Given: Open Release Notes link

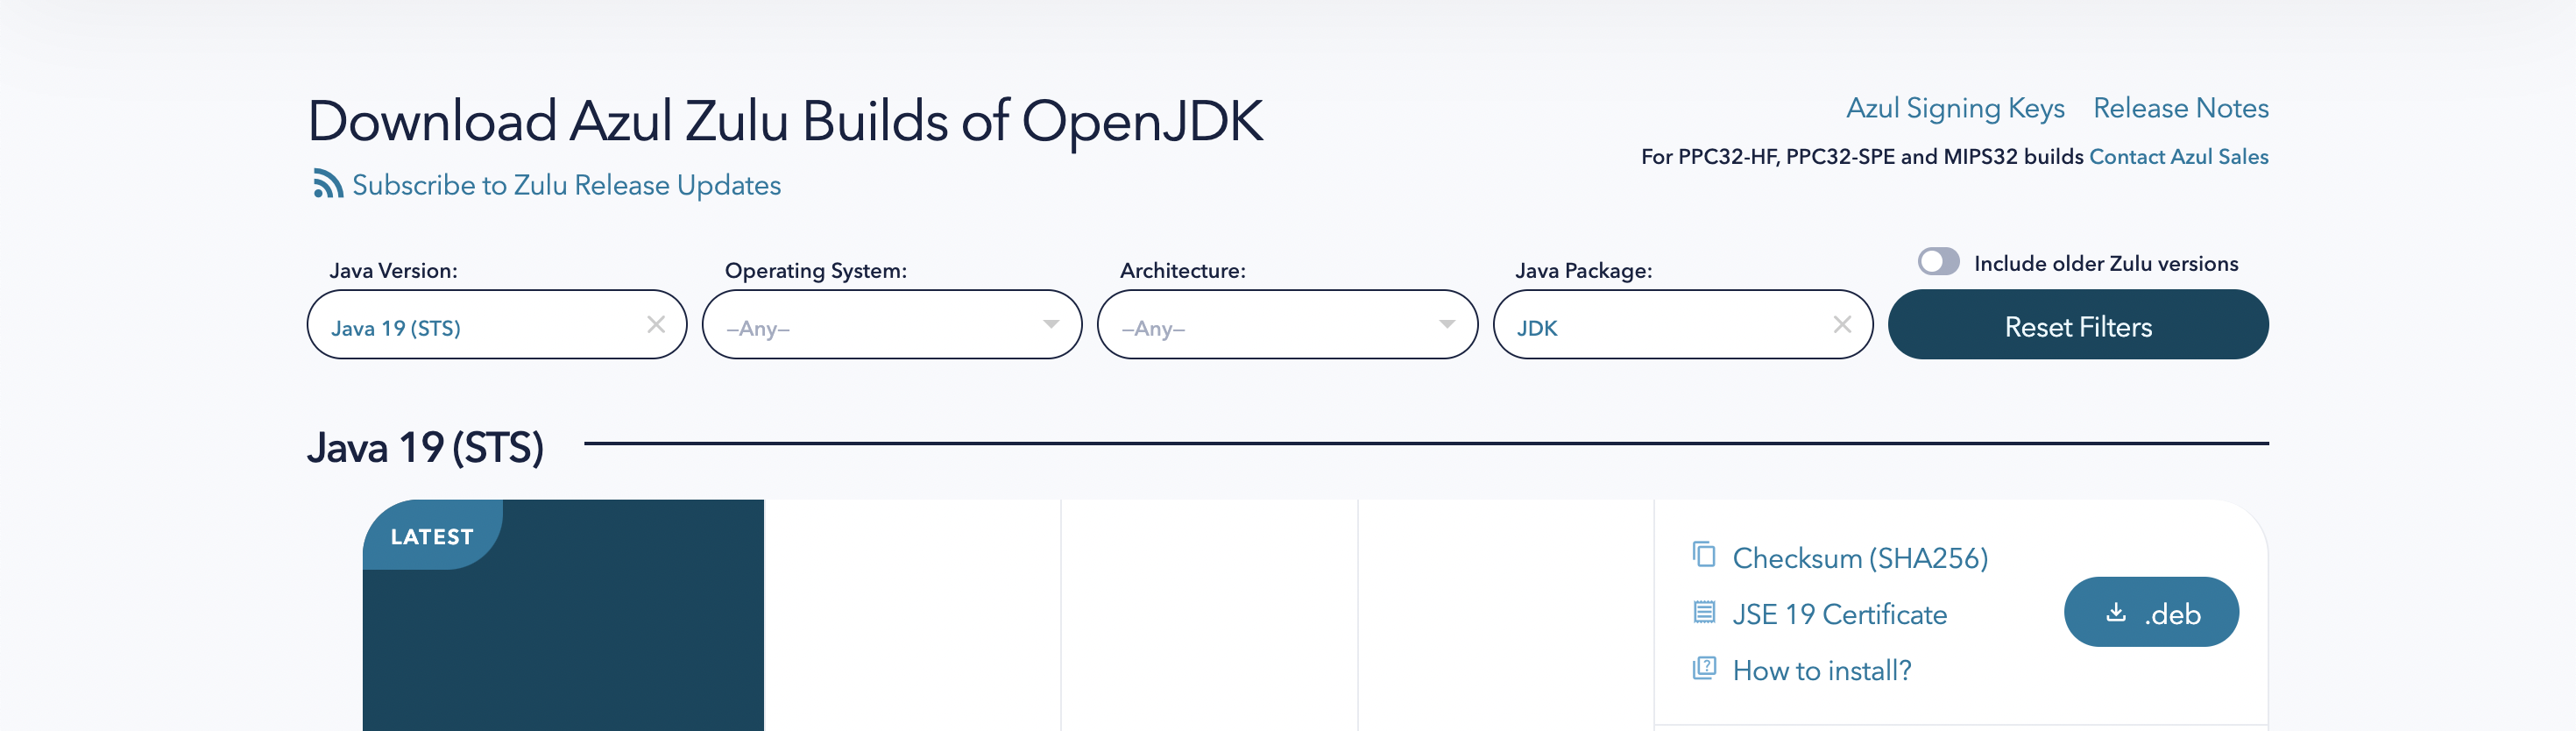Looking at the screenshot, I should 2181,108.
